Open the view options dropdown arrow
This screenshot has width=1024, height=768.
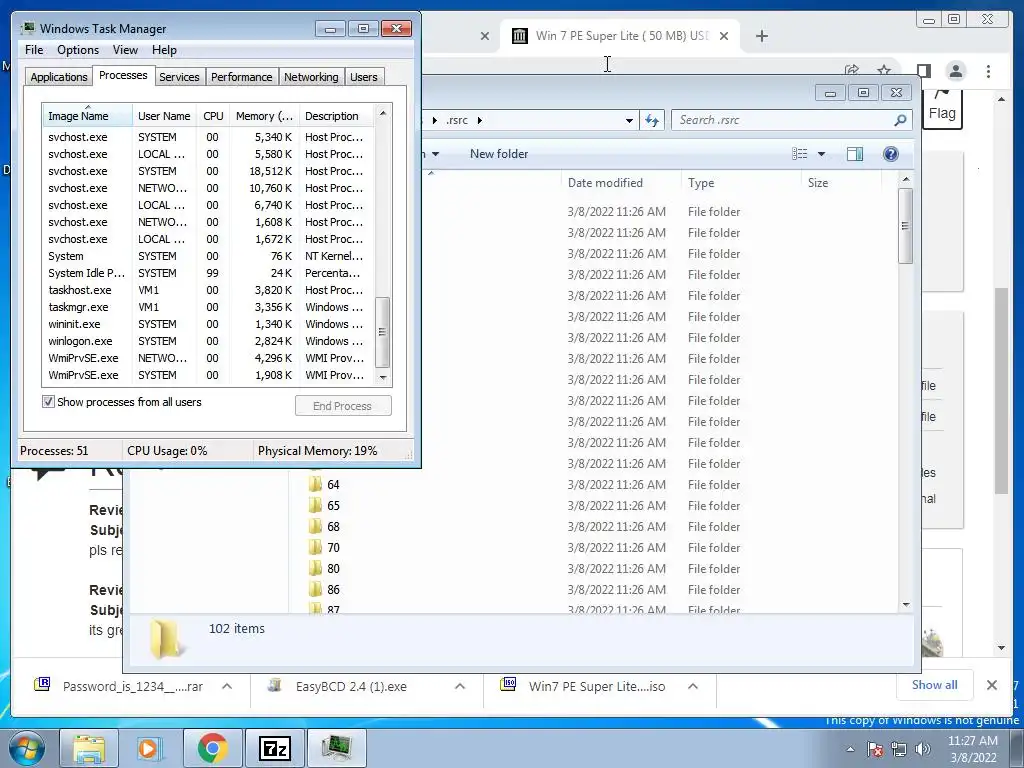822,154
